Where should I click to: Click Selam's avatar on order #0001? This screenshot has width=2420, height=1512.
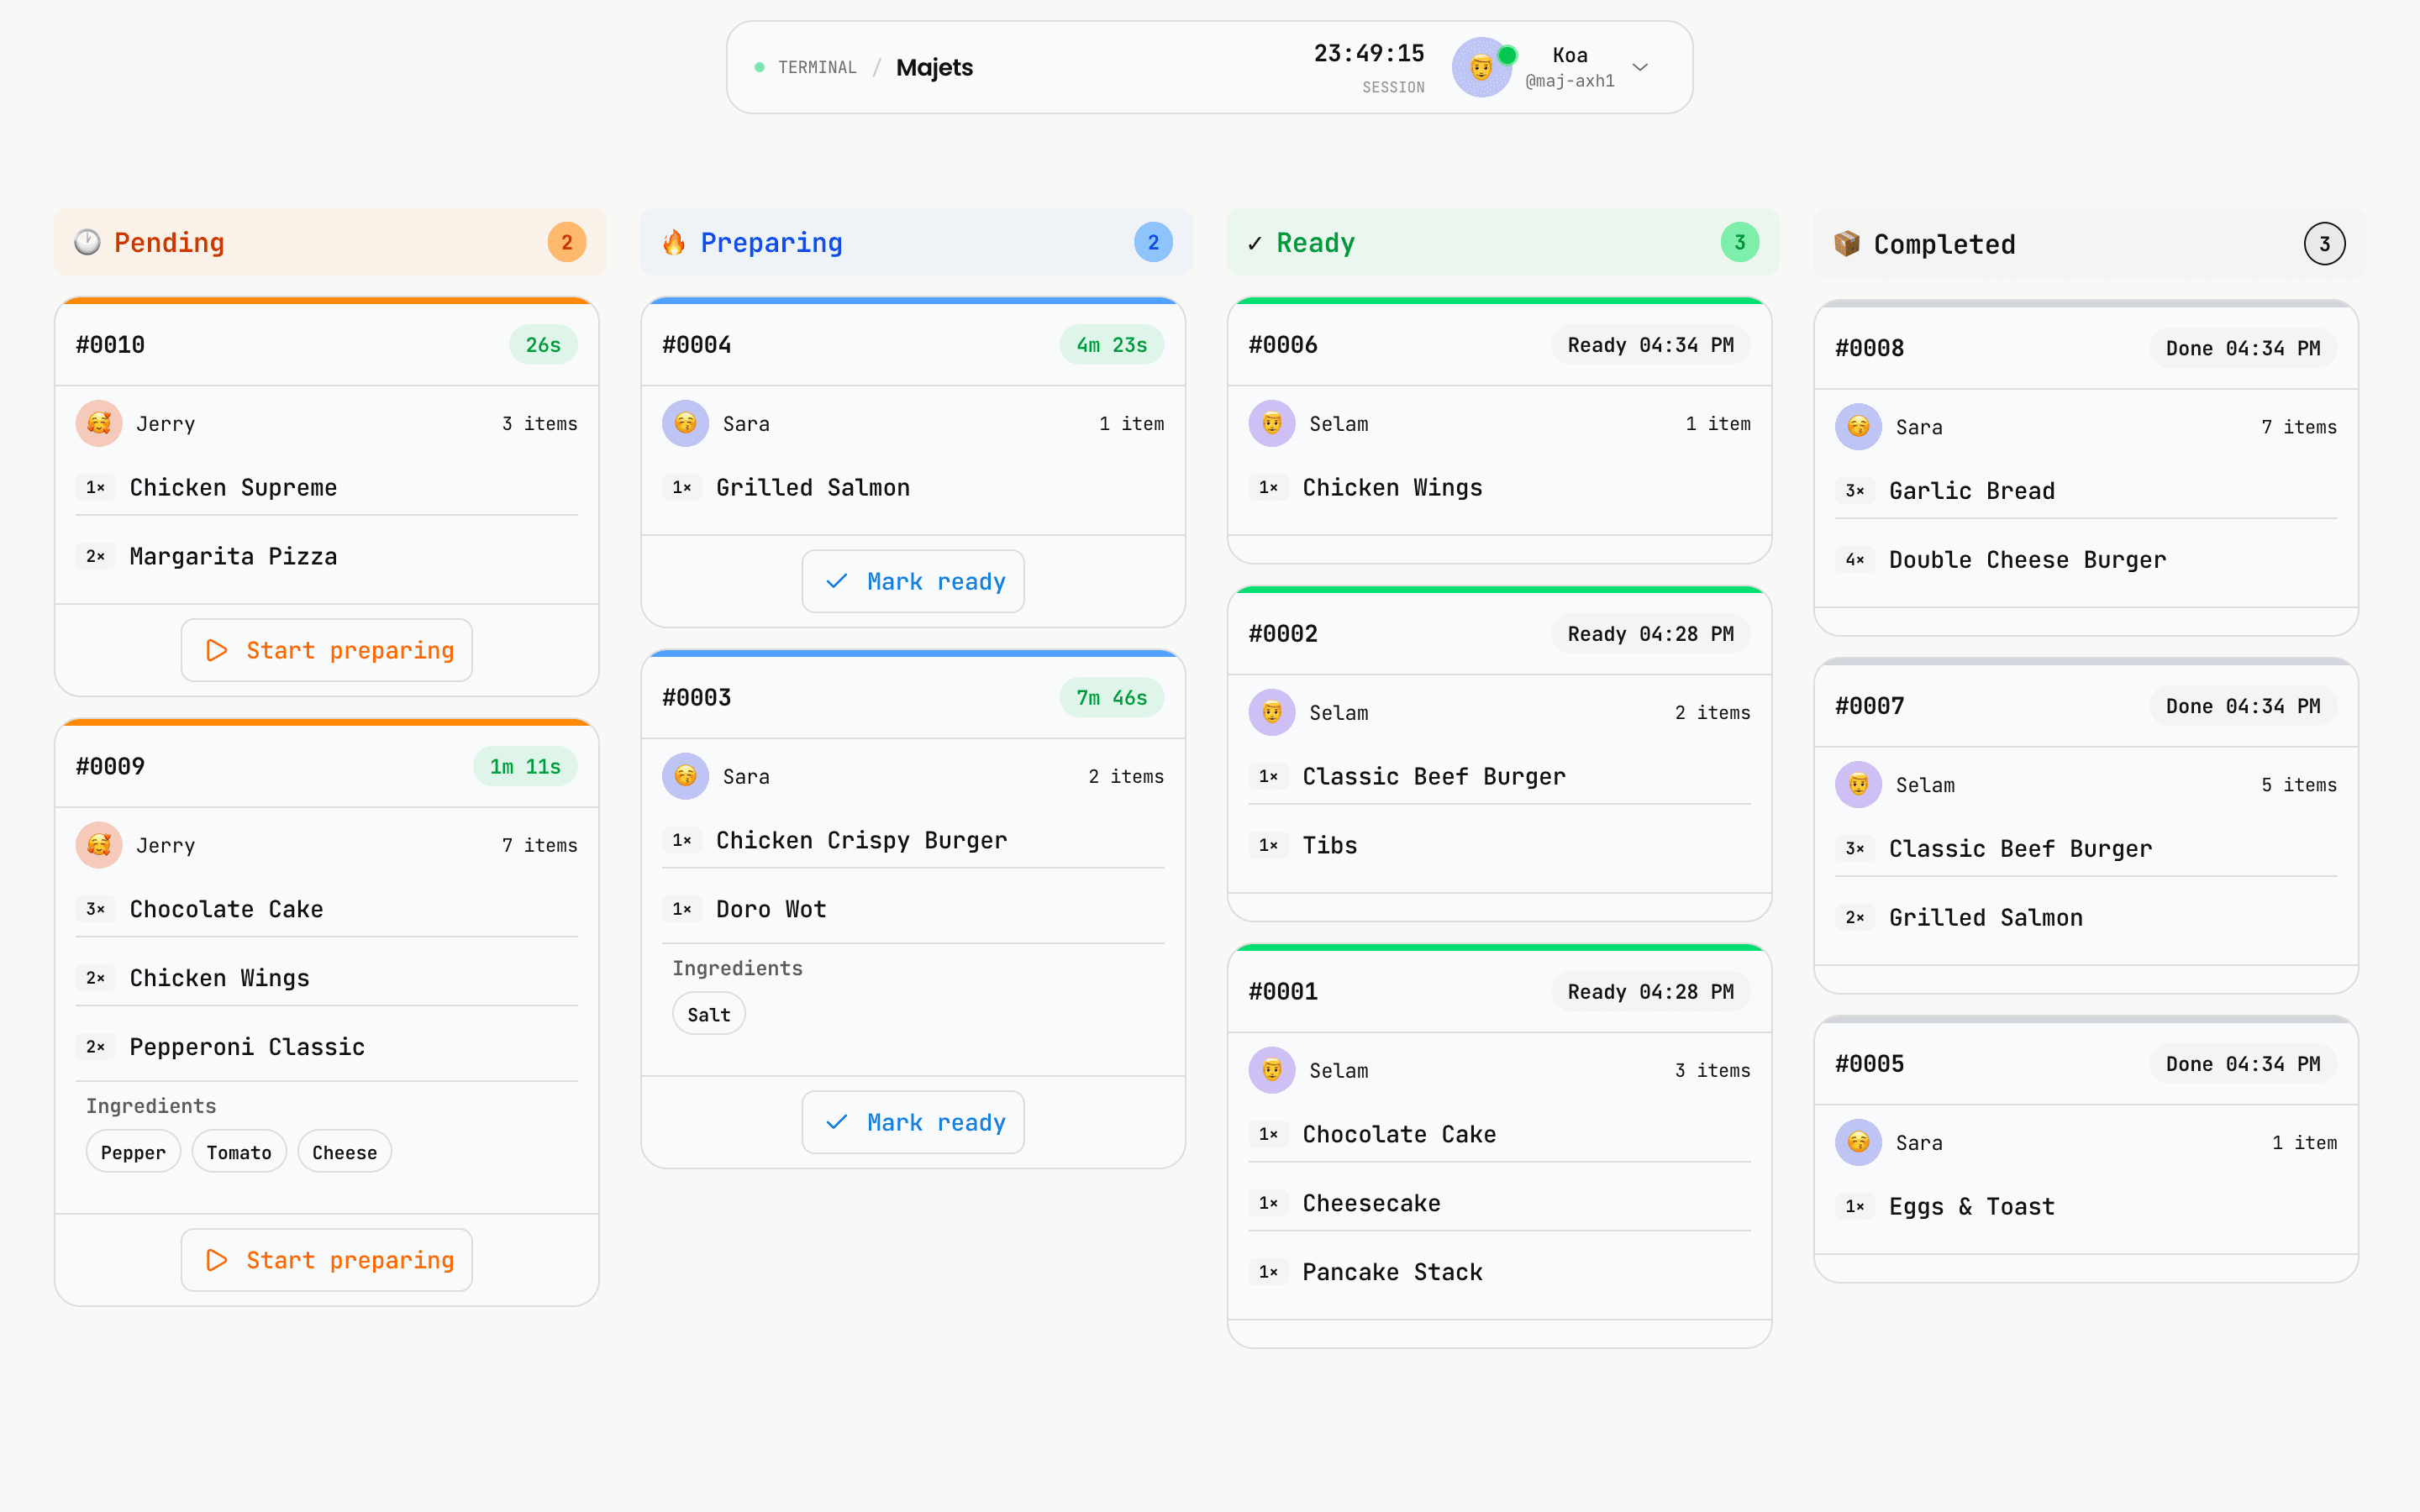pyautogui.click(x=1272, y=1070)
